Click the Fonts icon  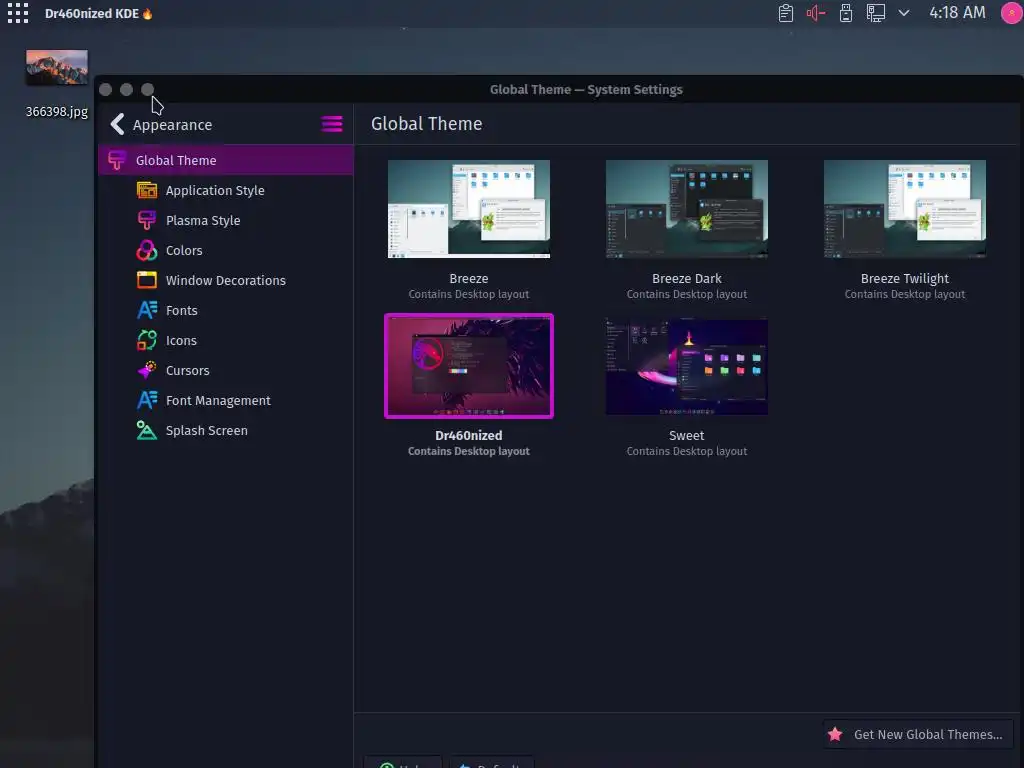tap(147, 310)
